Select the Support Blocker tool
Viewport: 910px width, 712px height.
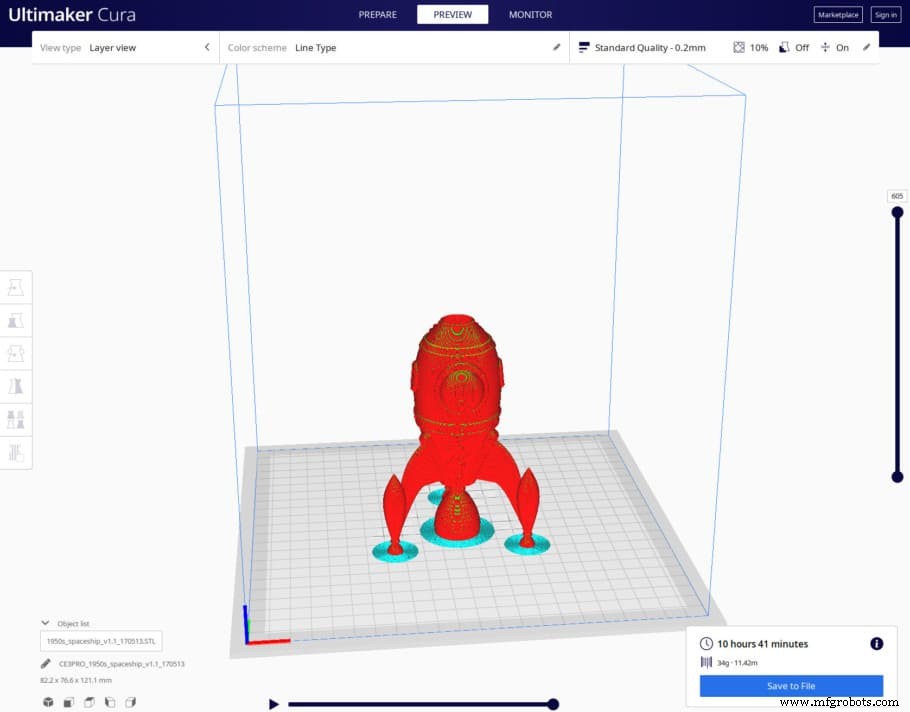(x=15, y=452)
